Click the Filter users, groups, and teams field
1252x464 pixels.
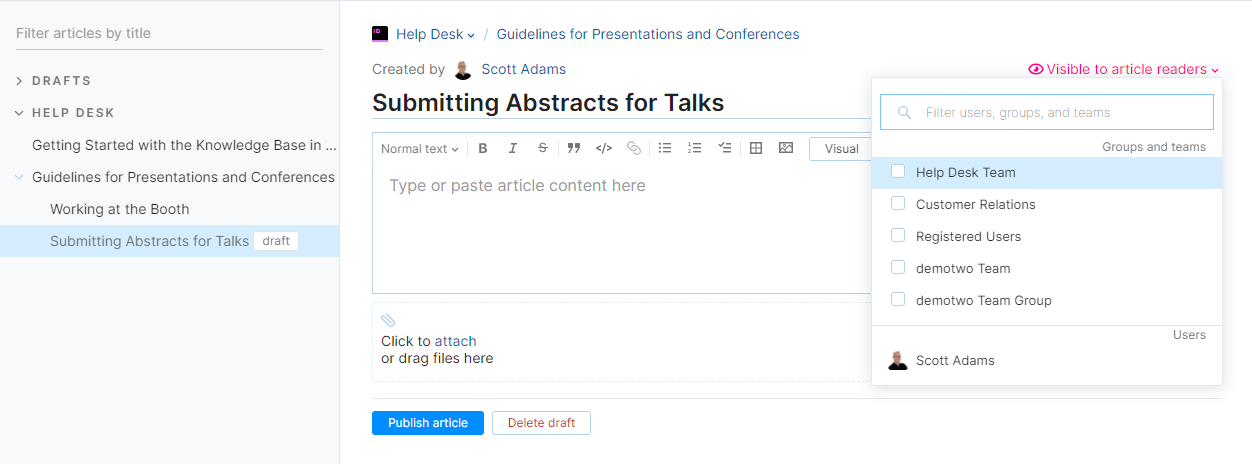1047,112
